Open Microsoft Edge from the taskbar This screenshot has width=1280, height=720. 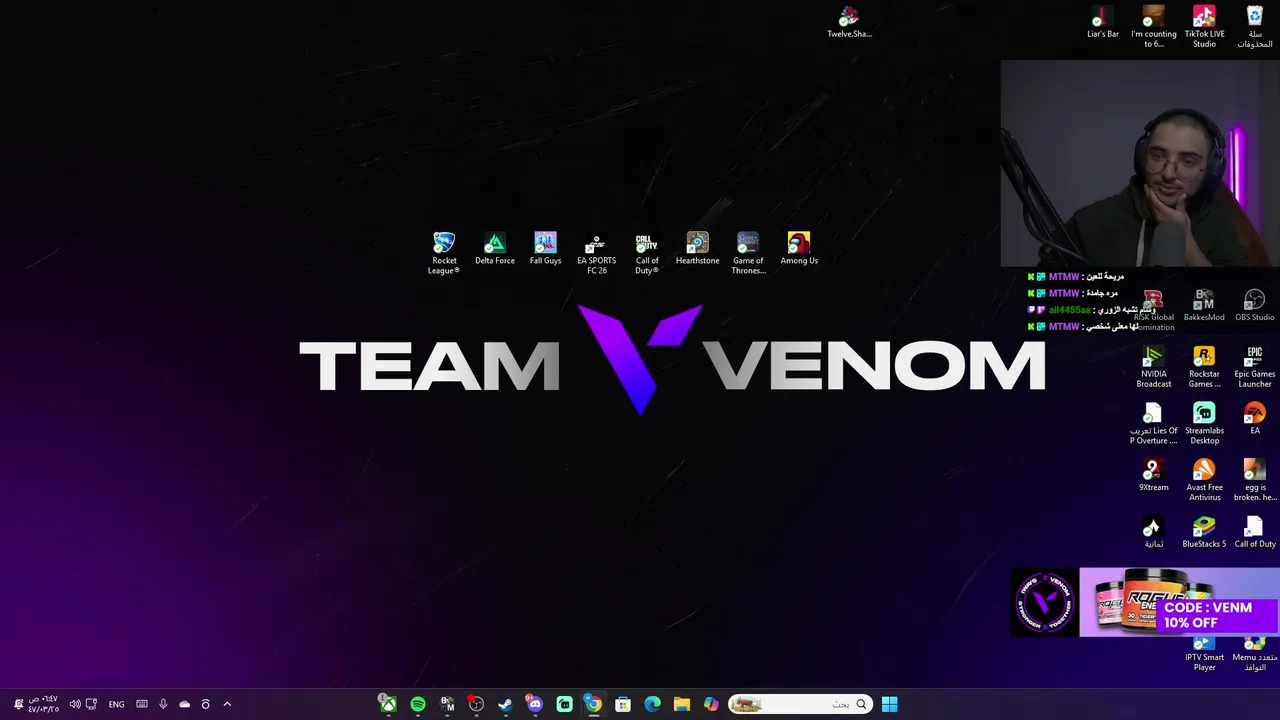[x=652, y=704]
